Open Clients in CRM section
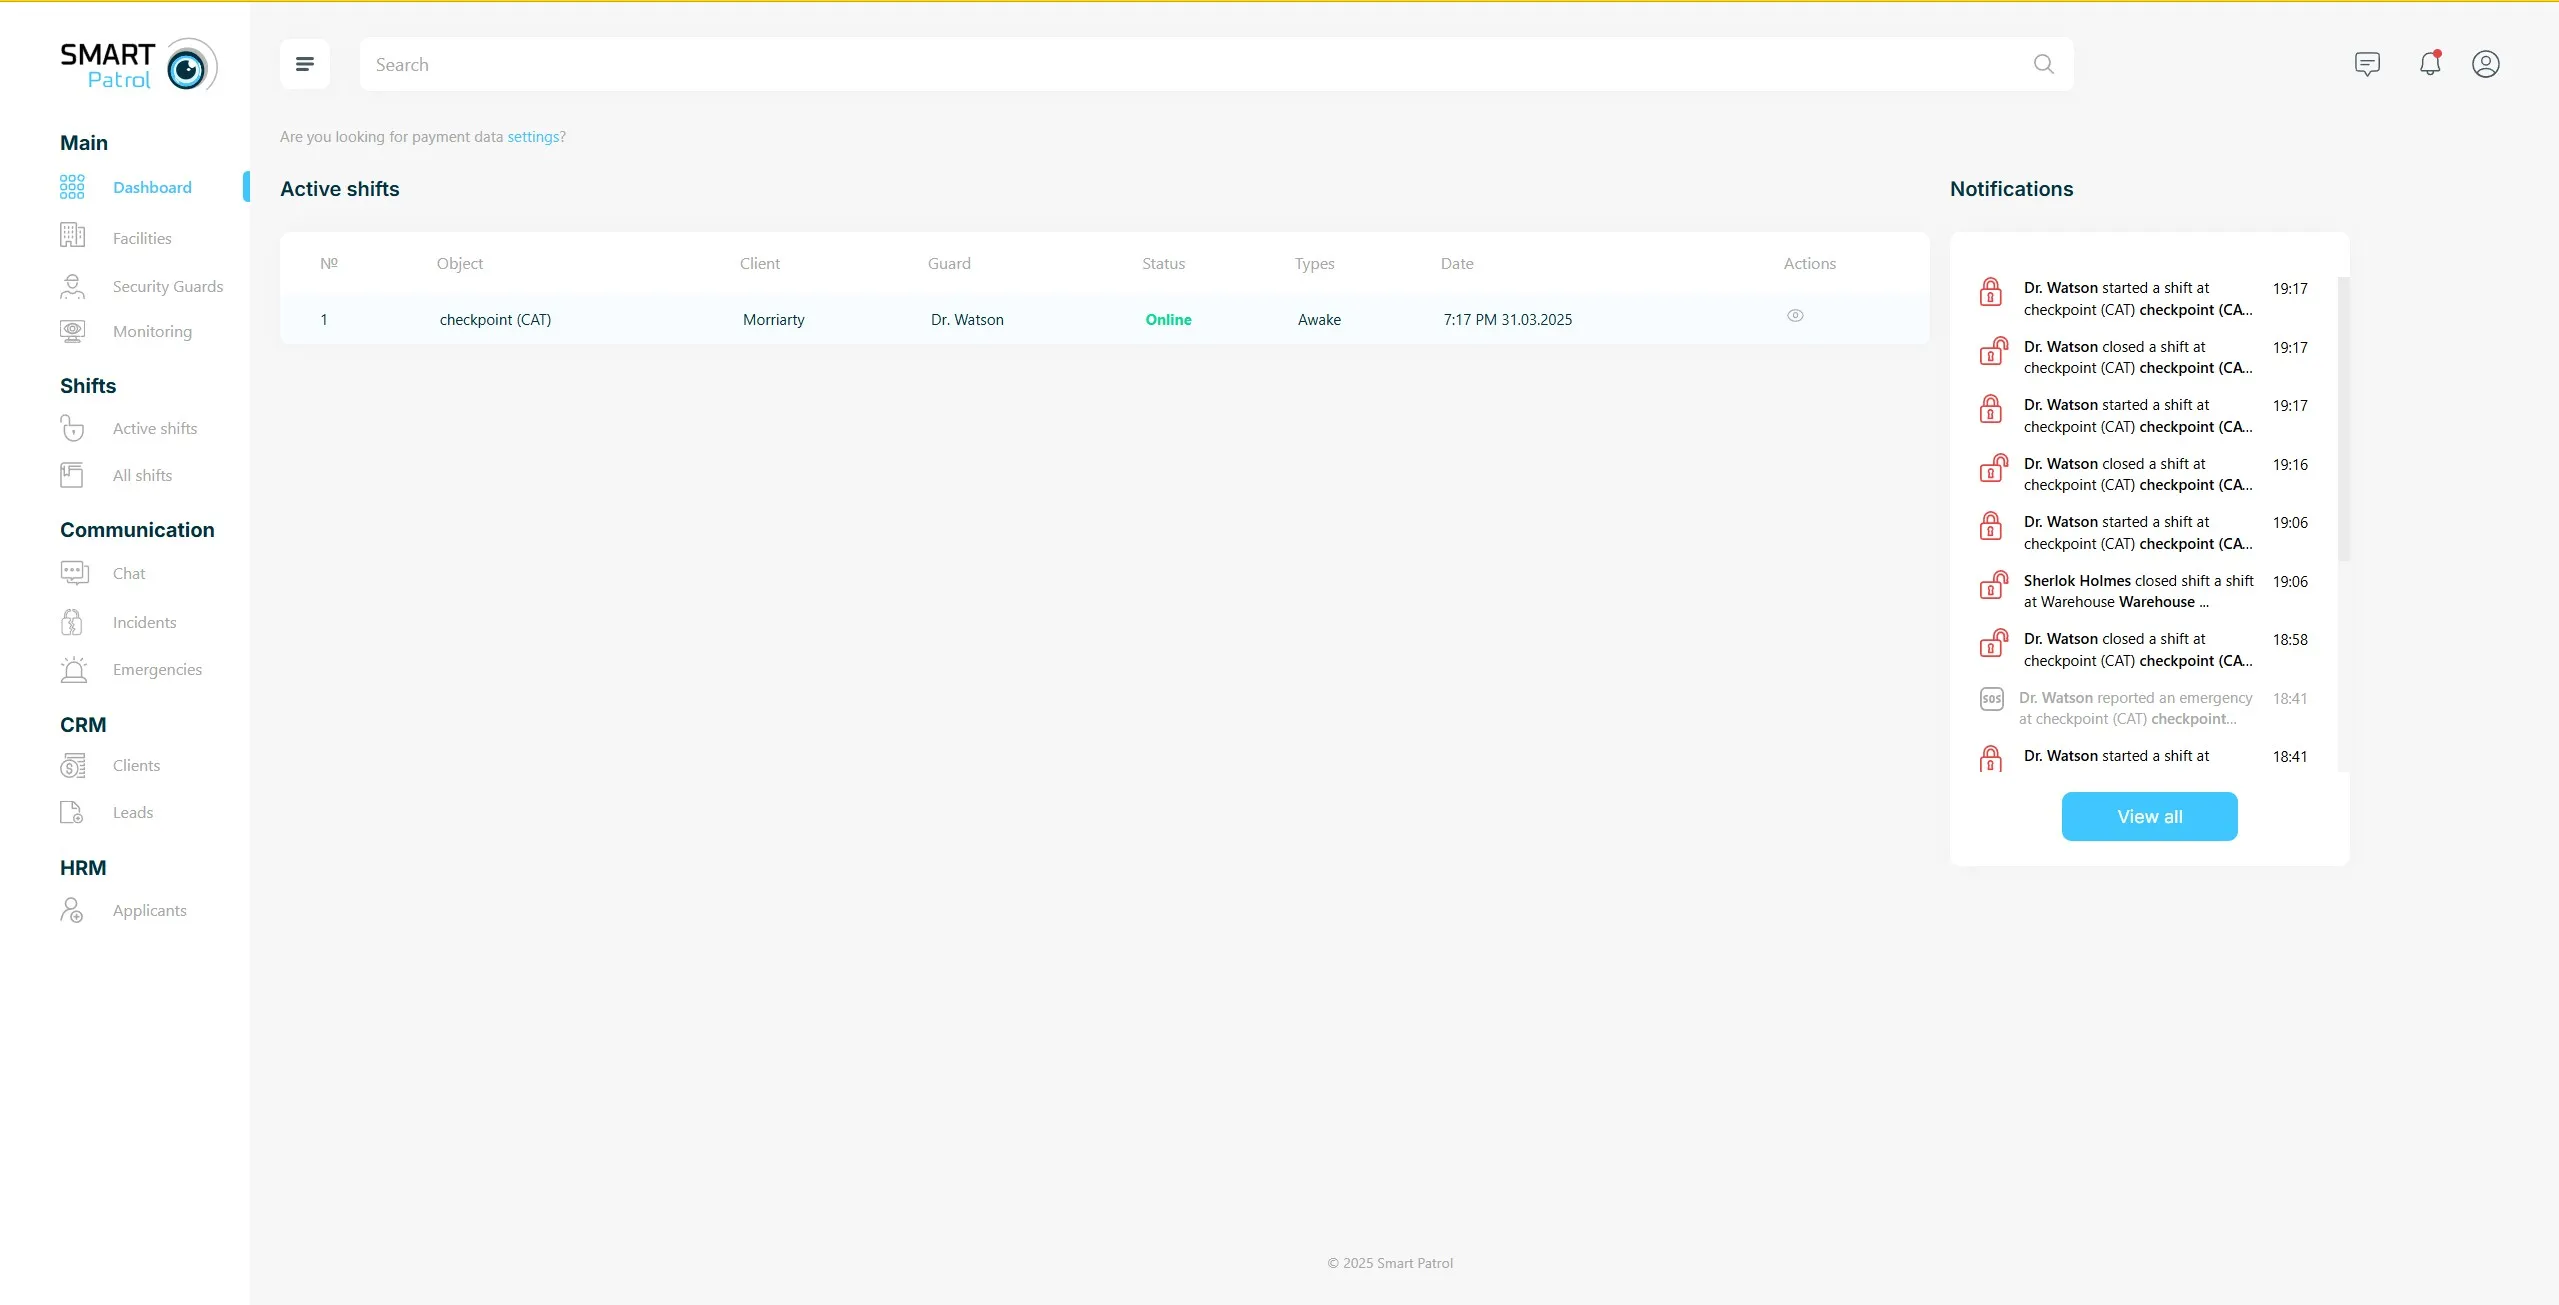This screenshot has height=1305, width=2559. (x=136, y=765)
